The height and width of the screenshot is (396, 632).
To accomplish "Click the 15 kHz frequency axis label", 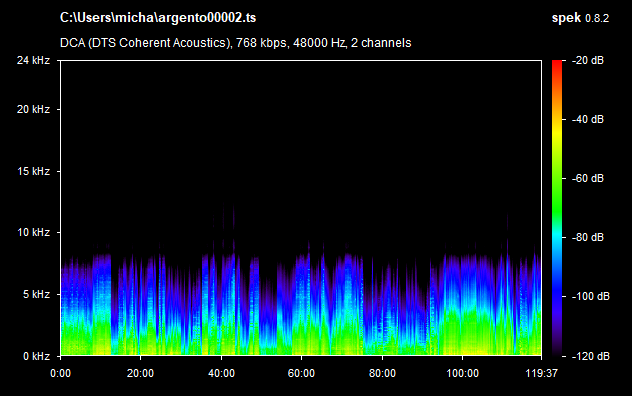I will (33, 171).
